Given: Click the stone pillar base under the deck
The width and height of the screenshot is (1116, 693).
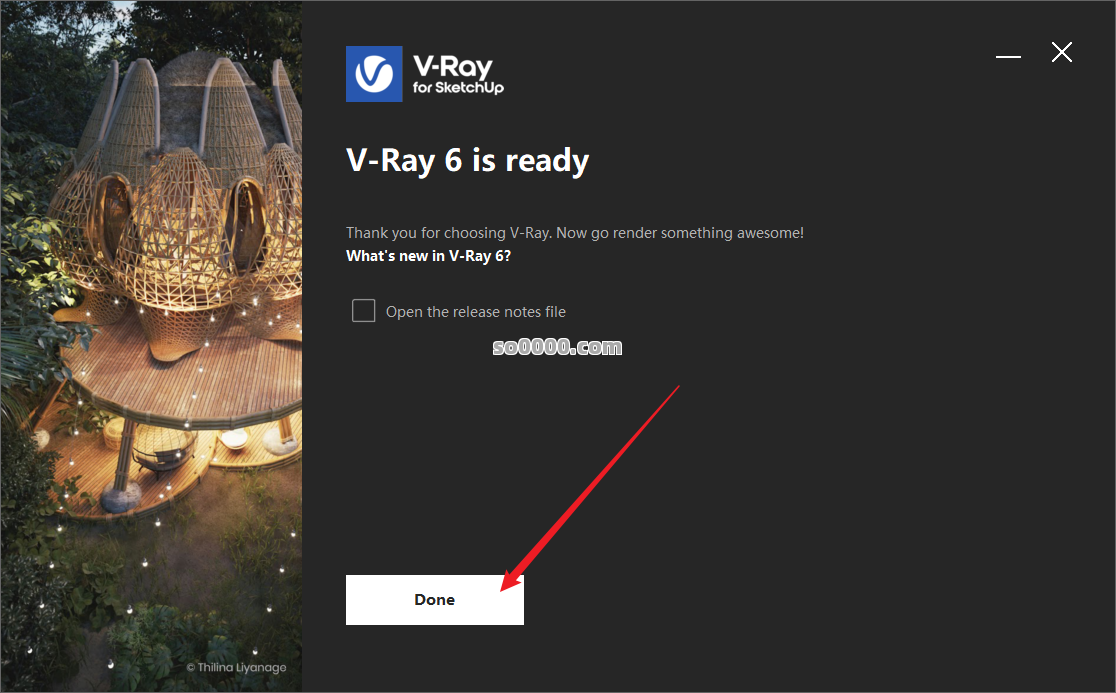Looking at the screenshot, I should (120, 495).
